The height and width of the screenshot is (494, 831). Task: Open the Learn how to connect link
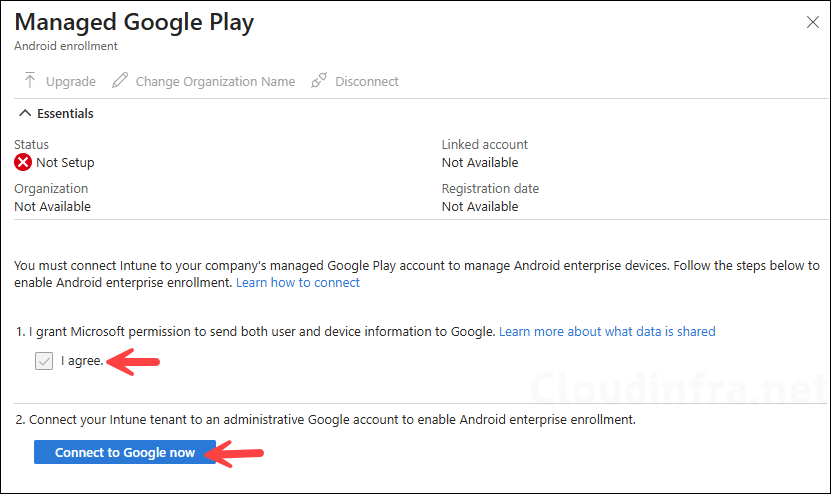pyautogui.click(x=298, y=283)
